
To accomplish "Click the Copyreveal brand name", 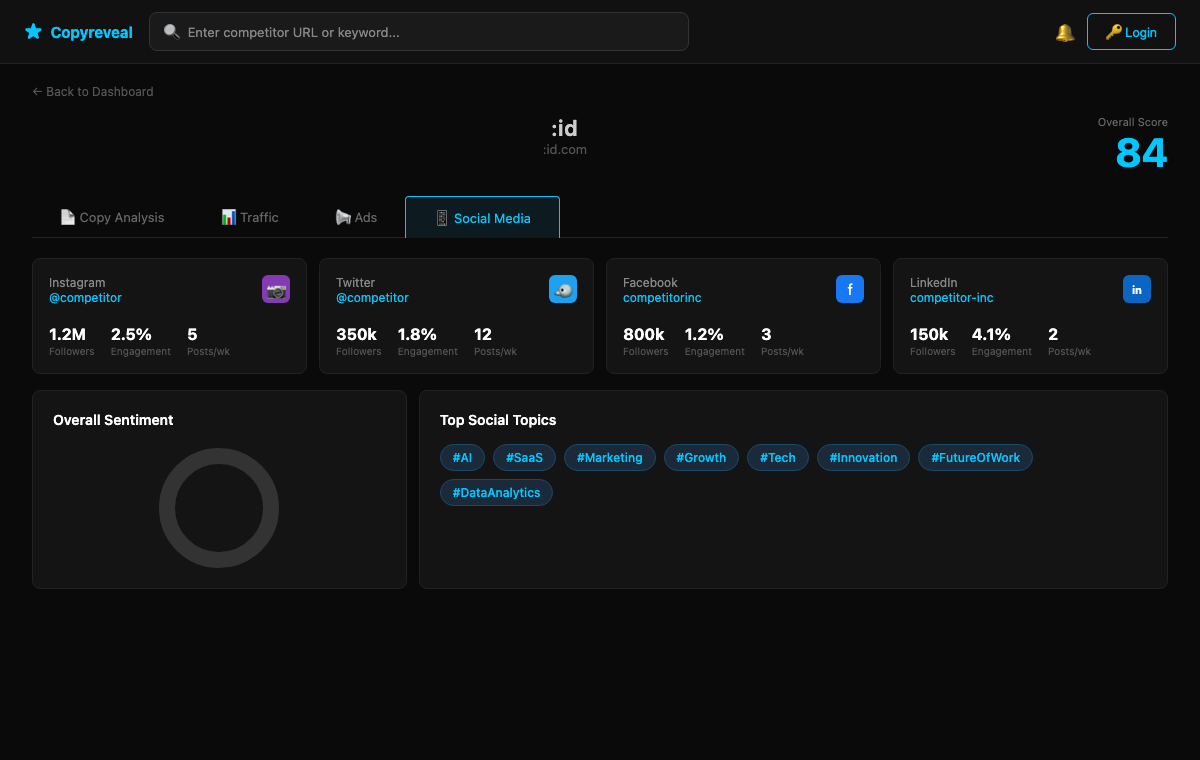I will point(92,32).
